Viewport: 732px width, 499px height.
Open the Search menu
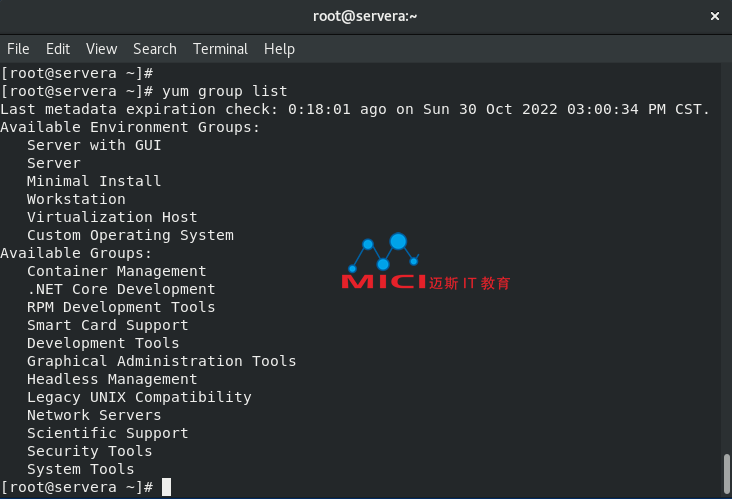tap(154, 49)
